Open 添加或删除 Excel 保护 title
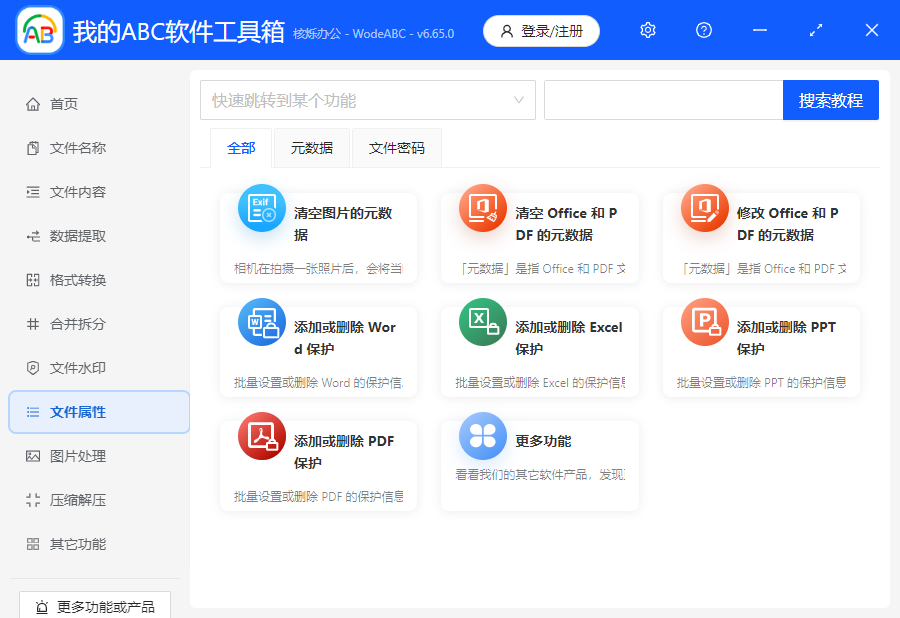Screen dimensions: 900x618 coord(569,338)
